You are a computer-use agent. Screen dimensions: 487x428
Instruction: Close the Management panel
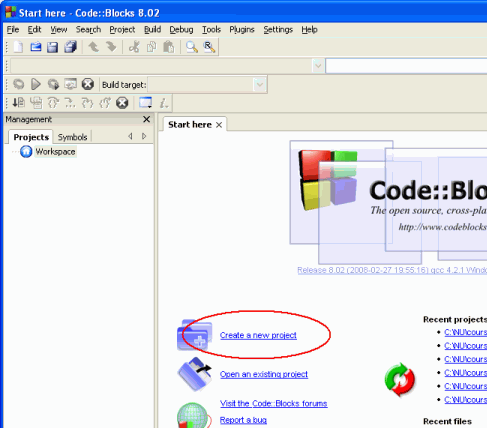(146, 119)
